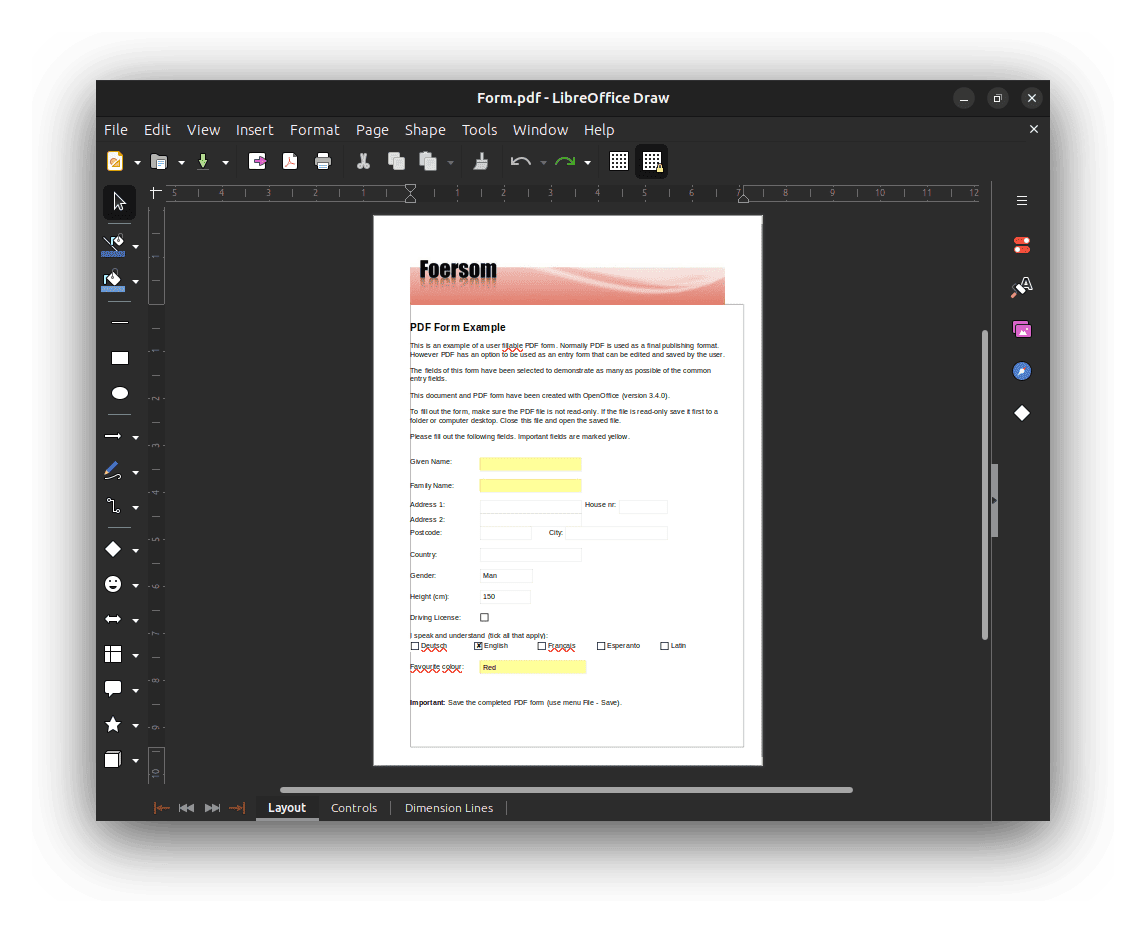Select the Rectangle tool

pos(120,358)
